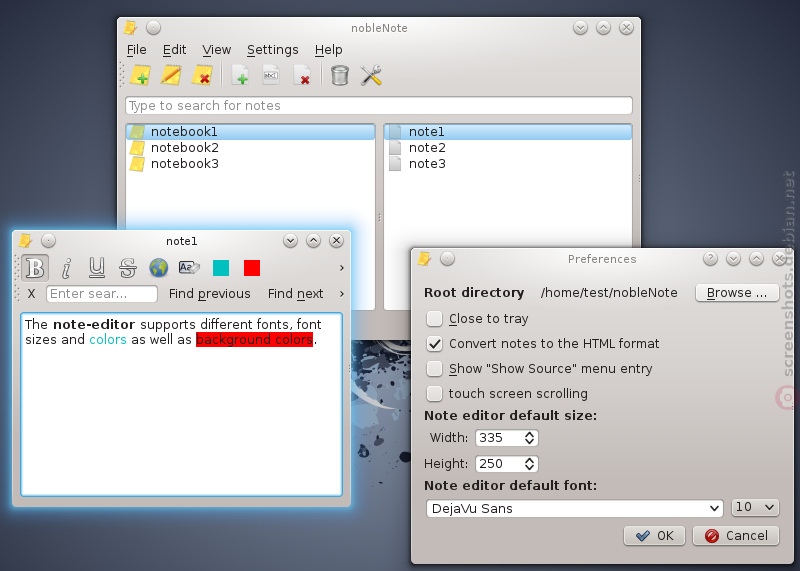800x571 pixels.
Task: Click the Type to search for notes field
Action: [x=379, y=106]
